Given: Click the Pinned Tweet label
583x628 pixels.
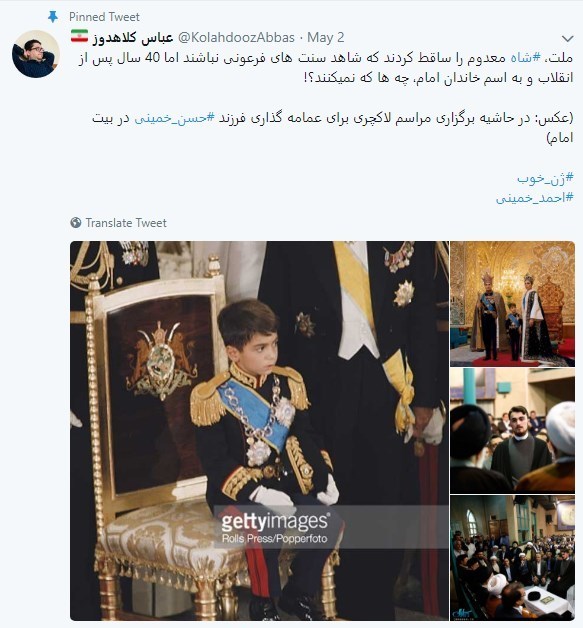Looking at the screenshot, I should pyautogui.click(x=104, y=17).
